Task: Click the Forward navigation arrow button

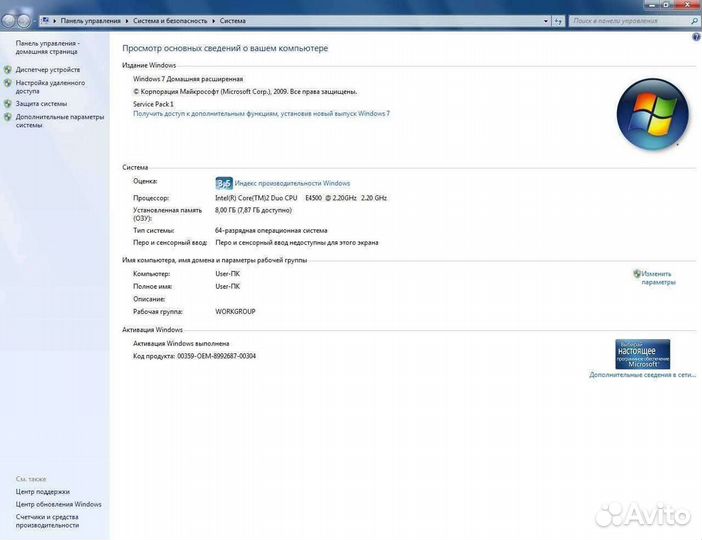Action: (x=23, y=21)
